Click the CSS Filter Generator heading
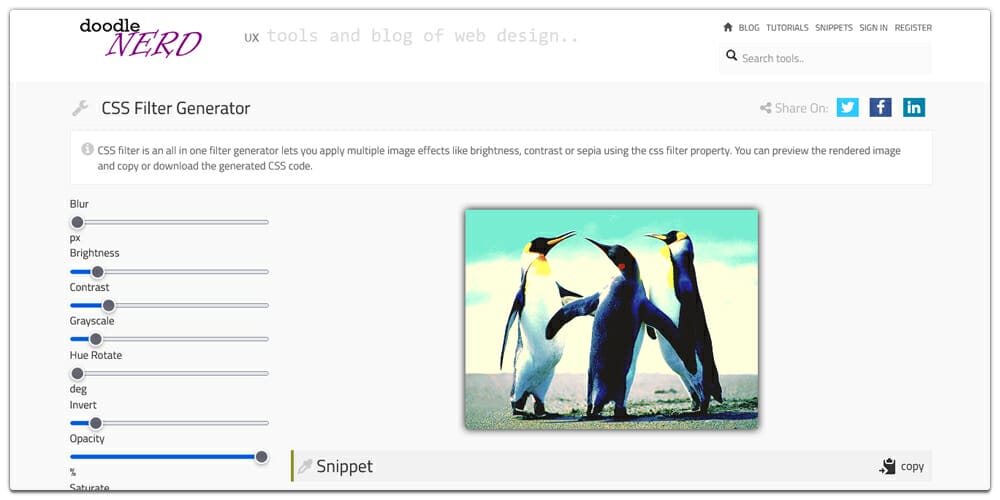This screenshot has width=1000, height=500. click(176, 108)
